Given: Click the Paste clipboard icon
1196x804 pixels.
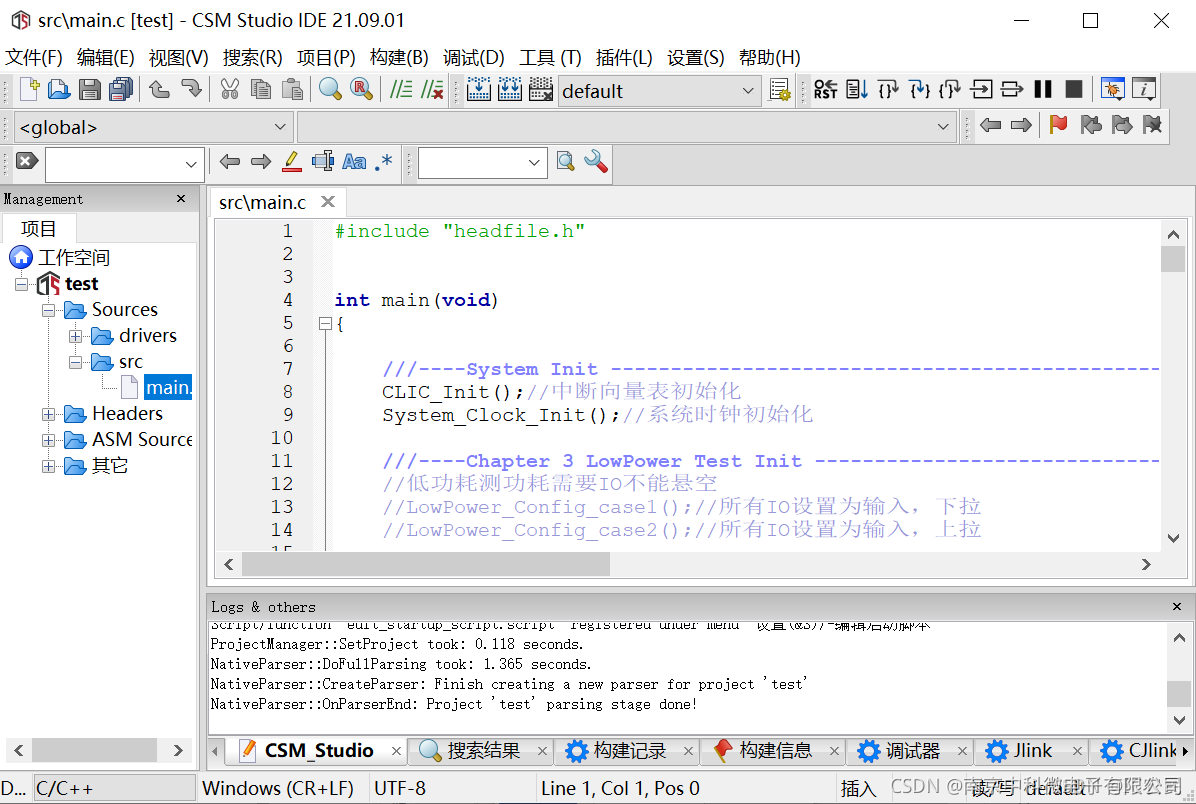Looking at the screenshot, I should click(x=293, y=89).
